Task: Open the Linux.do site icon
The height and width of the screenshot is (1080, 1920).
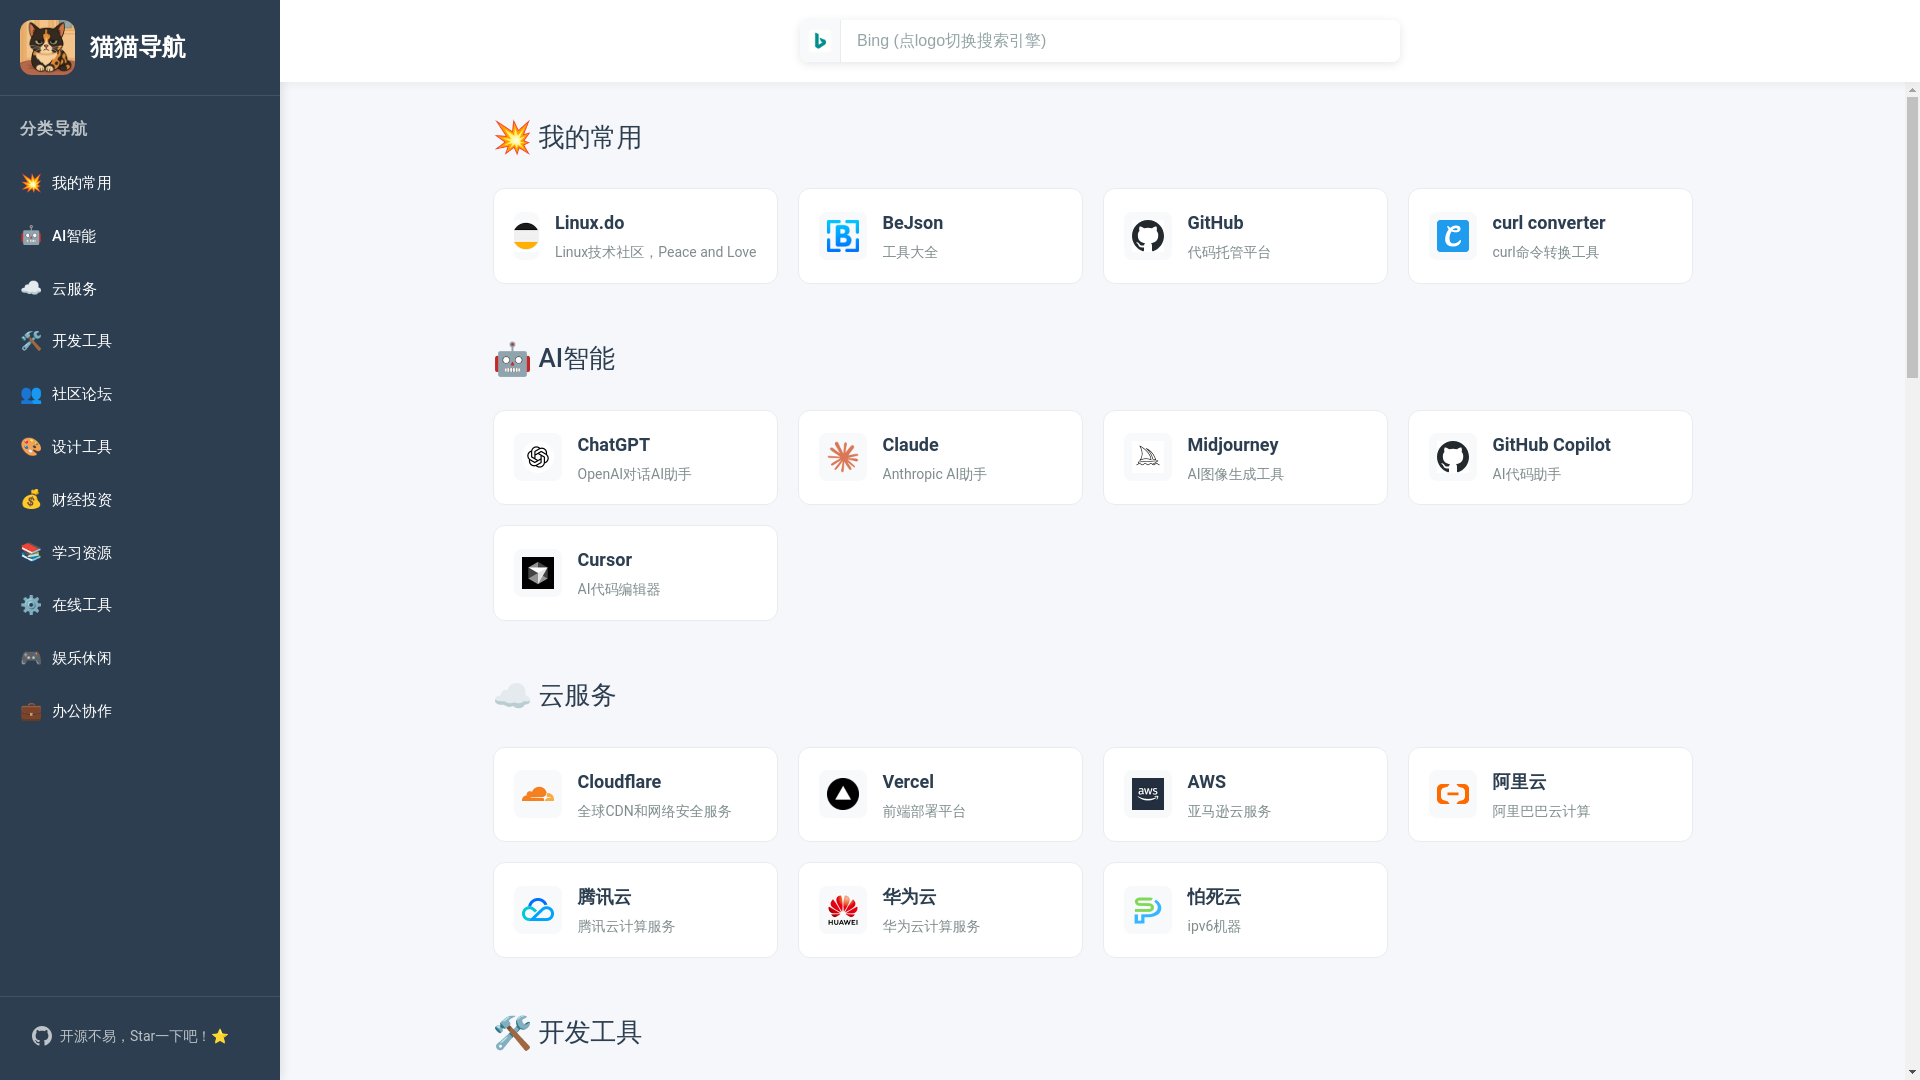Action: point(526,236)
